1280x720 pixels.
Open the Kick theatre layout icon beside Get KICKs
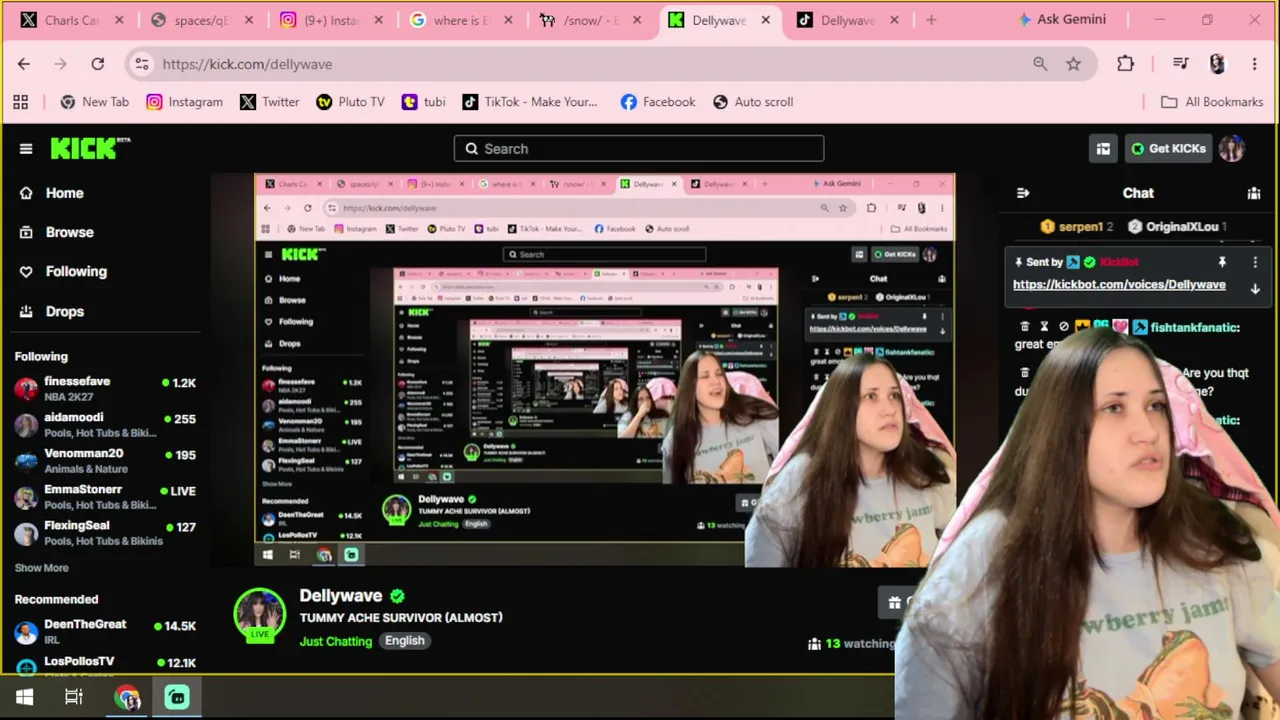(1103, 149)
